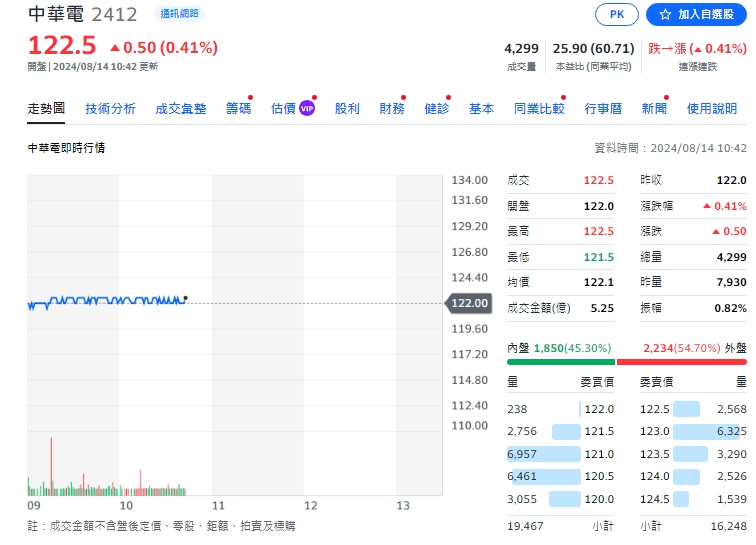Click the PK compare button
This screenshot has height=545, width=756.
click(617, 14)
